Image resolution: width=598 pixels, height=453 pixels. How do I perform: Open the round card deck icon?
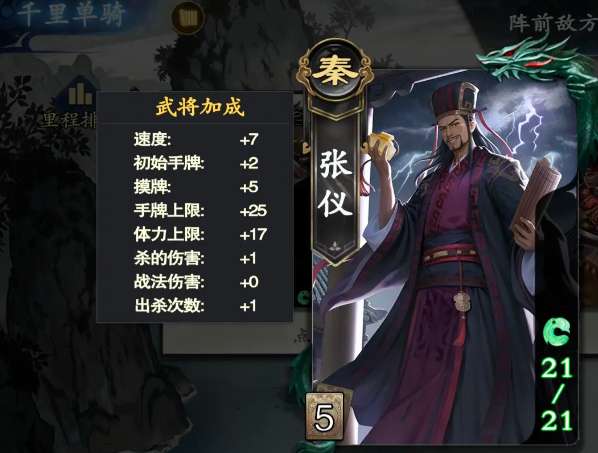[188, 18]
